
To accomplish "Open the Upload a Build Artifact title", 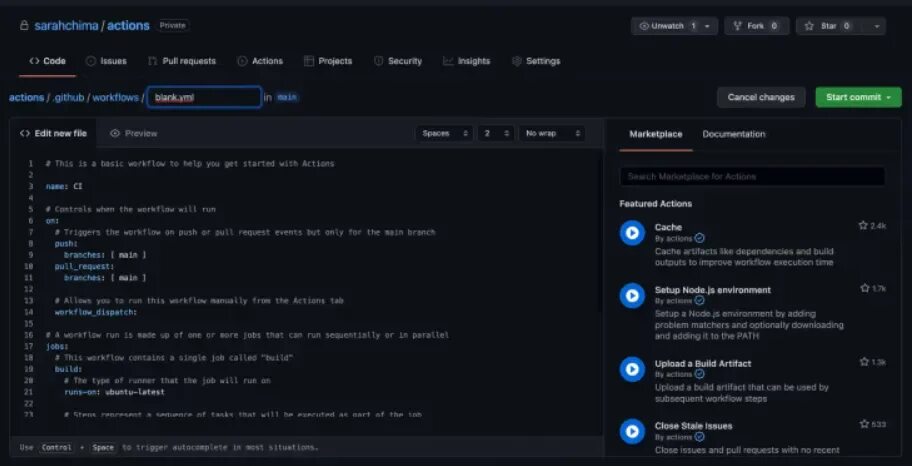I will tap(703, 364).
